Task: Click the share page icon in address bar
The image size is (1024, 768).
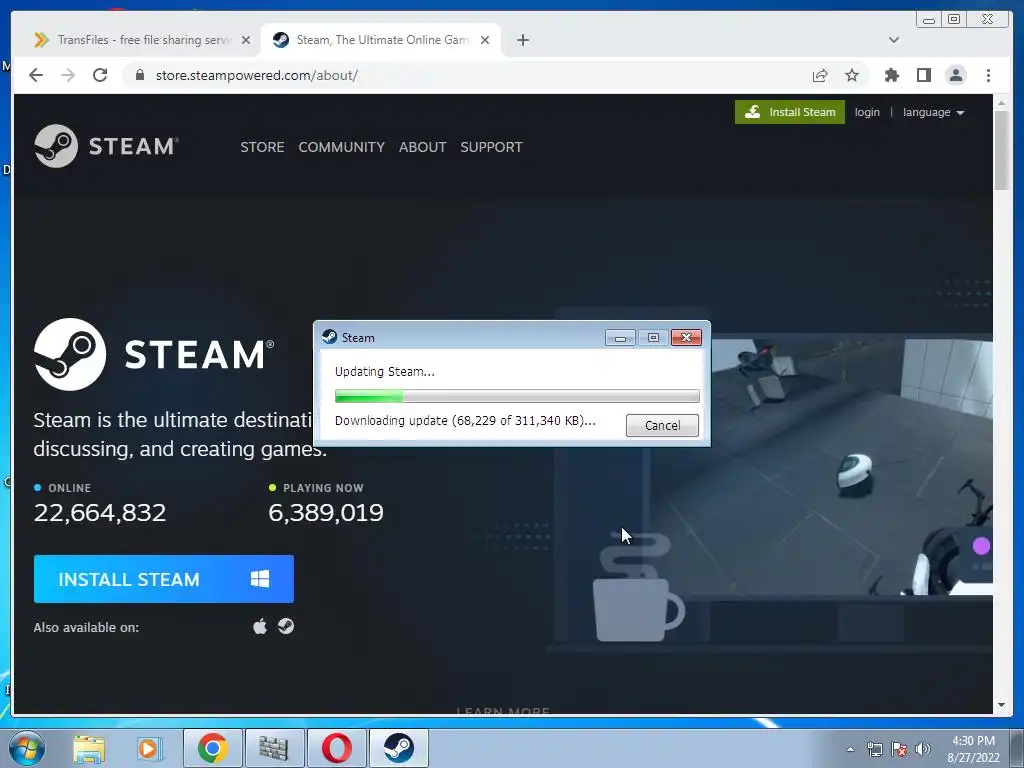Action: (x=820, y=75)
